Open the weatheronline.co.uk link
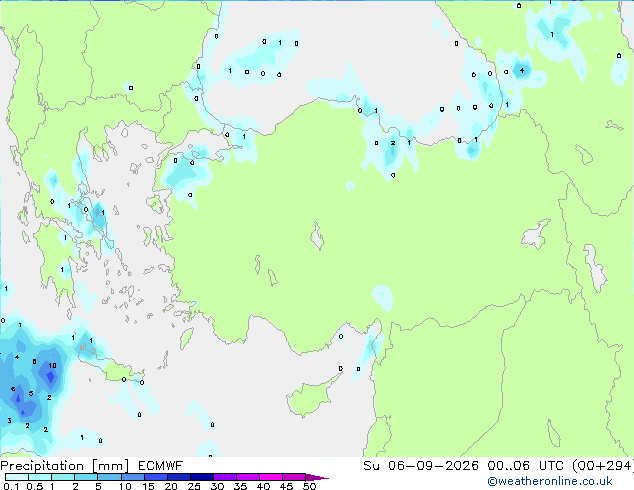This screenshot has width=634, height=490. (549, 481)
